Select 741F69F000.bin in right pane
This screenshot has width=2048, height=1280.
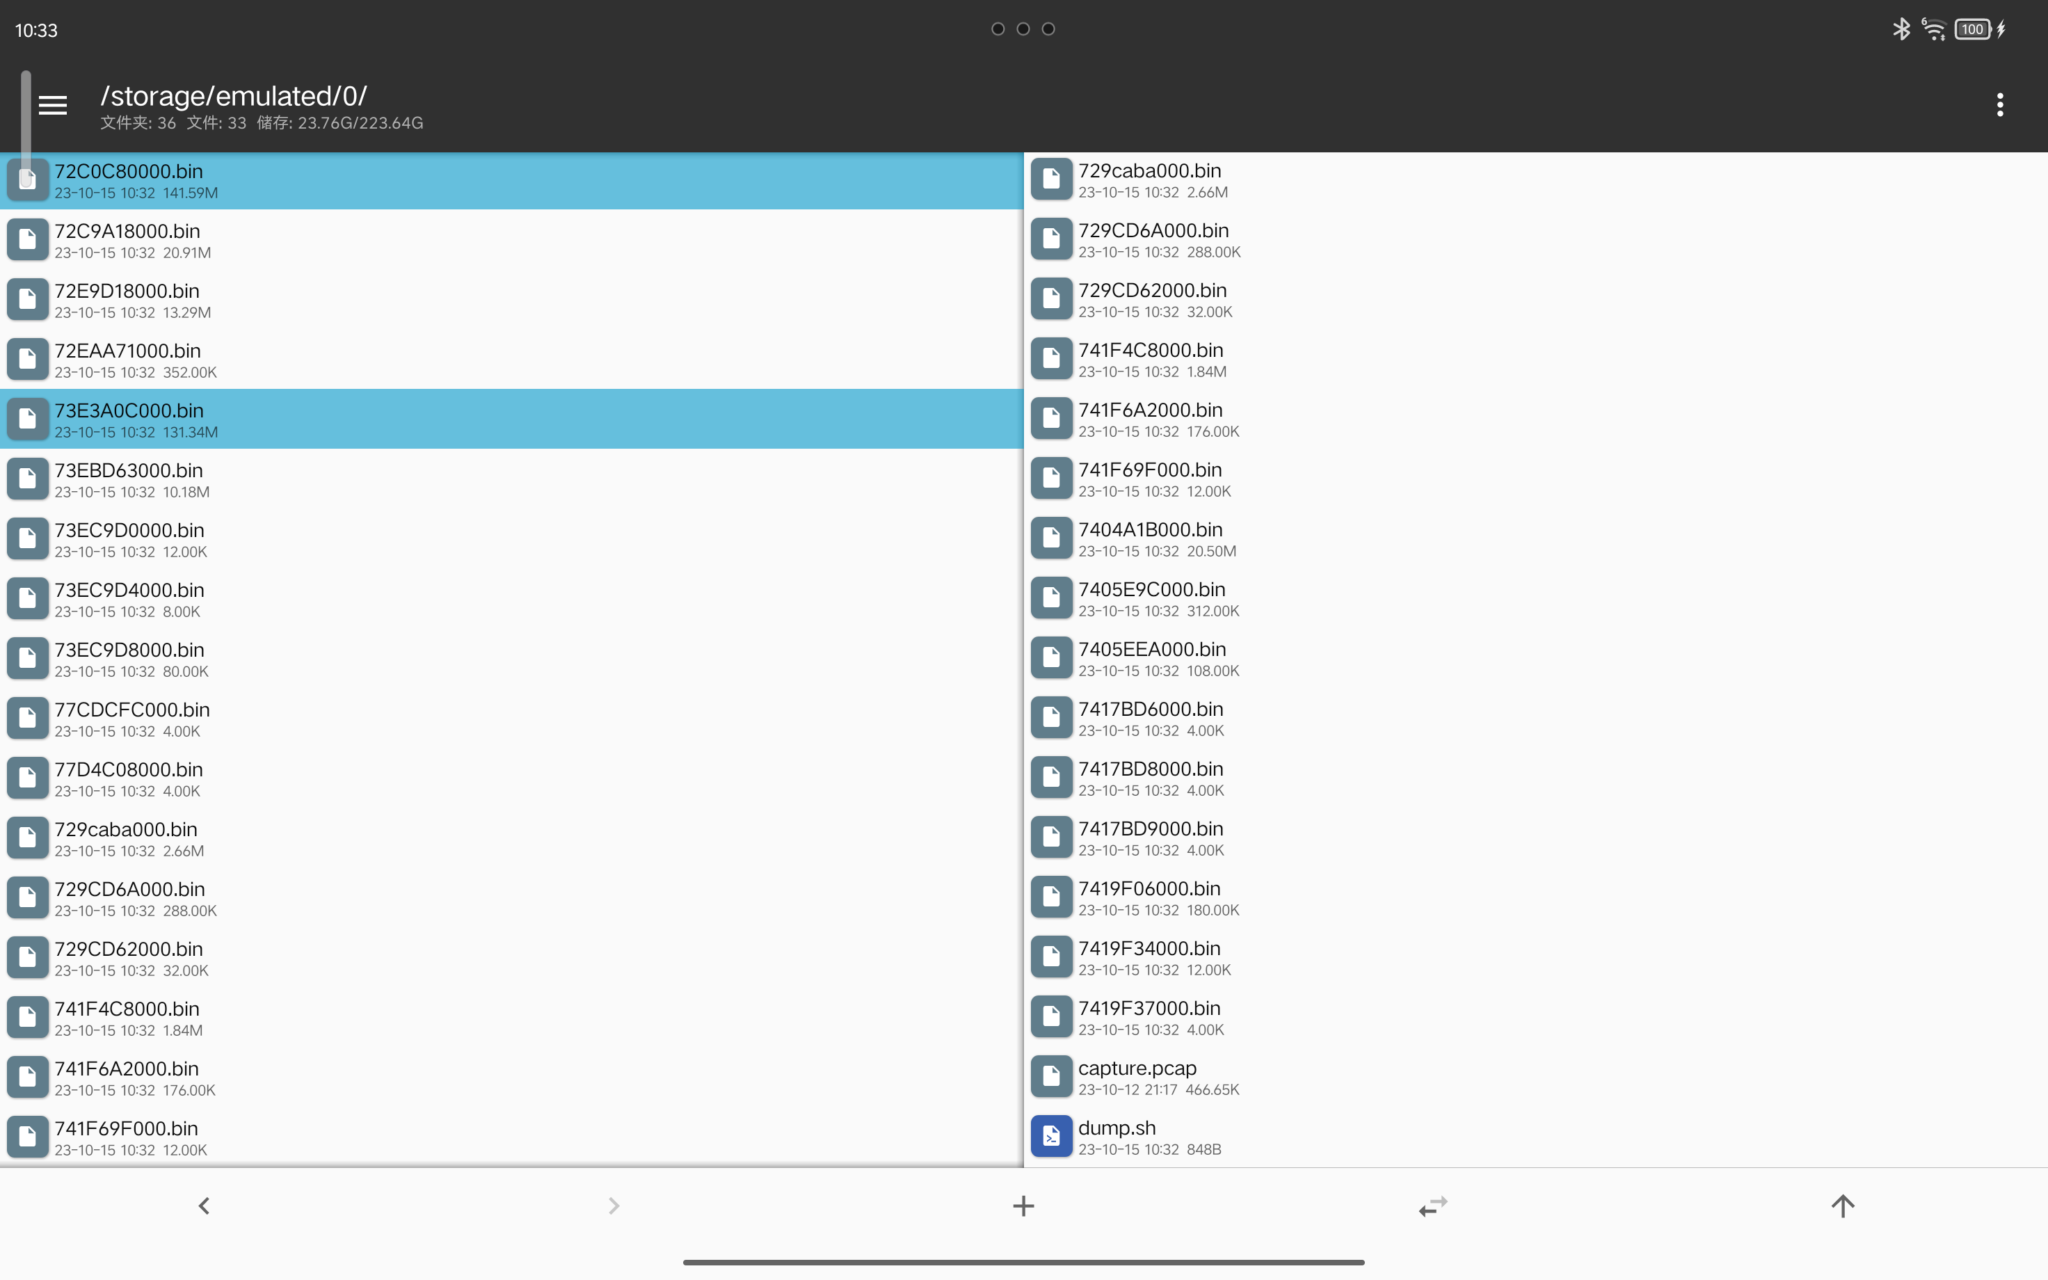coord(1536,479)
